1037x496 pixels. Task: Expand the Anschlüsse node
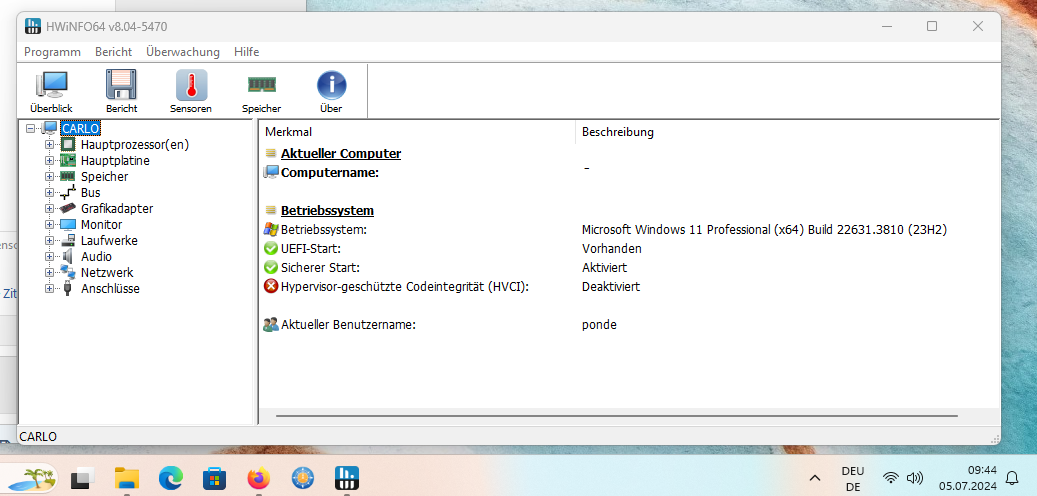pos(49,288)
